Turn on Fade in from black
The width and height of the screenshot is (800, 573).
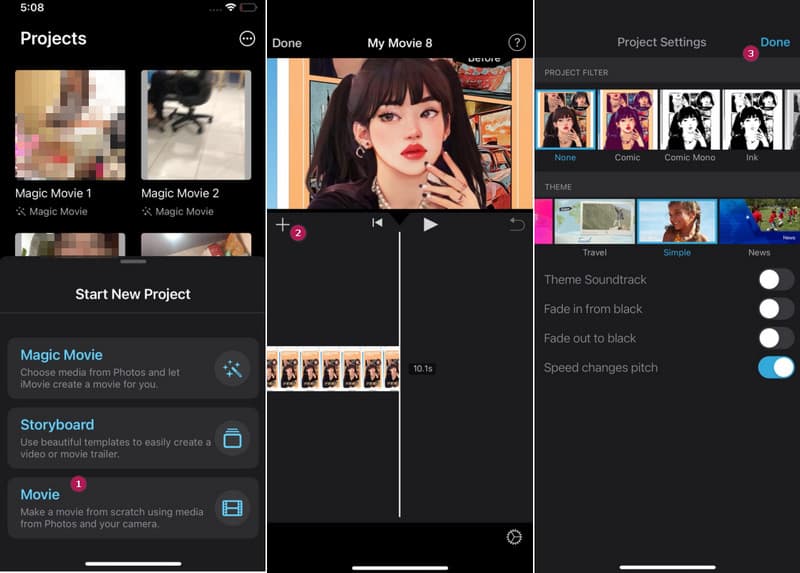click(776, 309)
